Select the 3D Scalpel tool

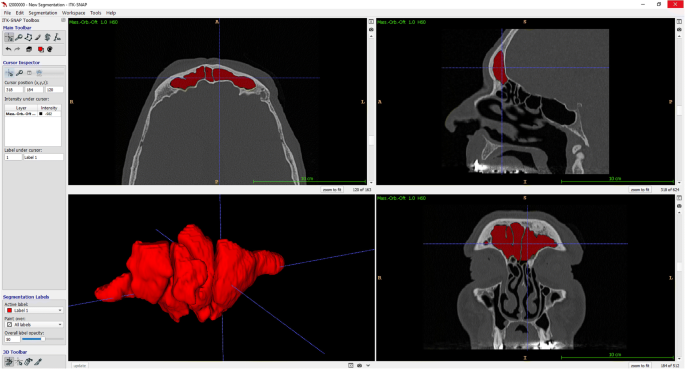[x=38, y=362]
